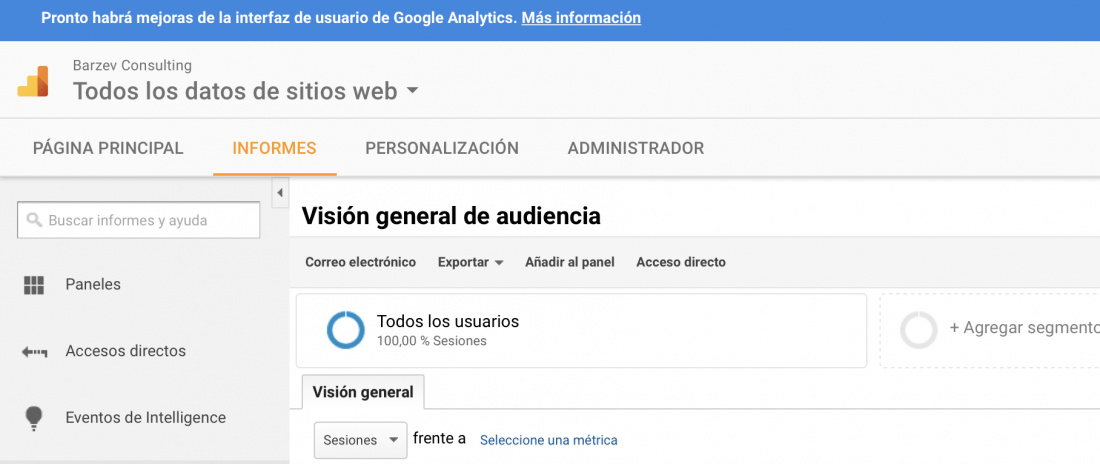Open the Paneles grid icon
The image size is (1100, 464).
(34, 285)
